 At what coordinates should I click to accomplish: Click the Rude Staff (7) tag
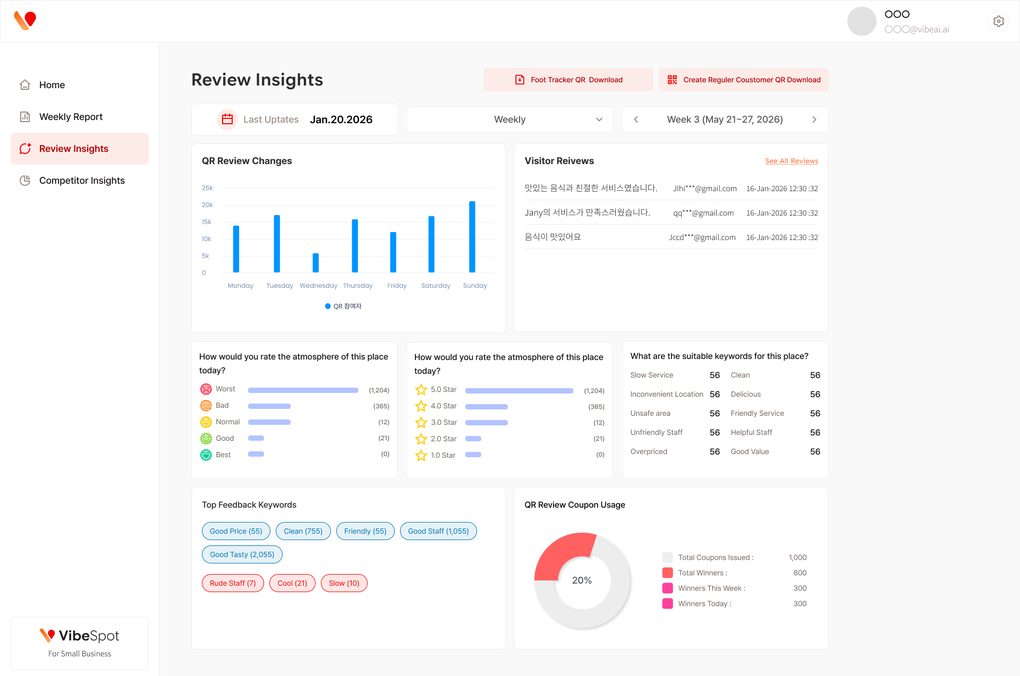click(x=232, y=583)
